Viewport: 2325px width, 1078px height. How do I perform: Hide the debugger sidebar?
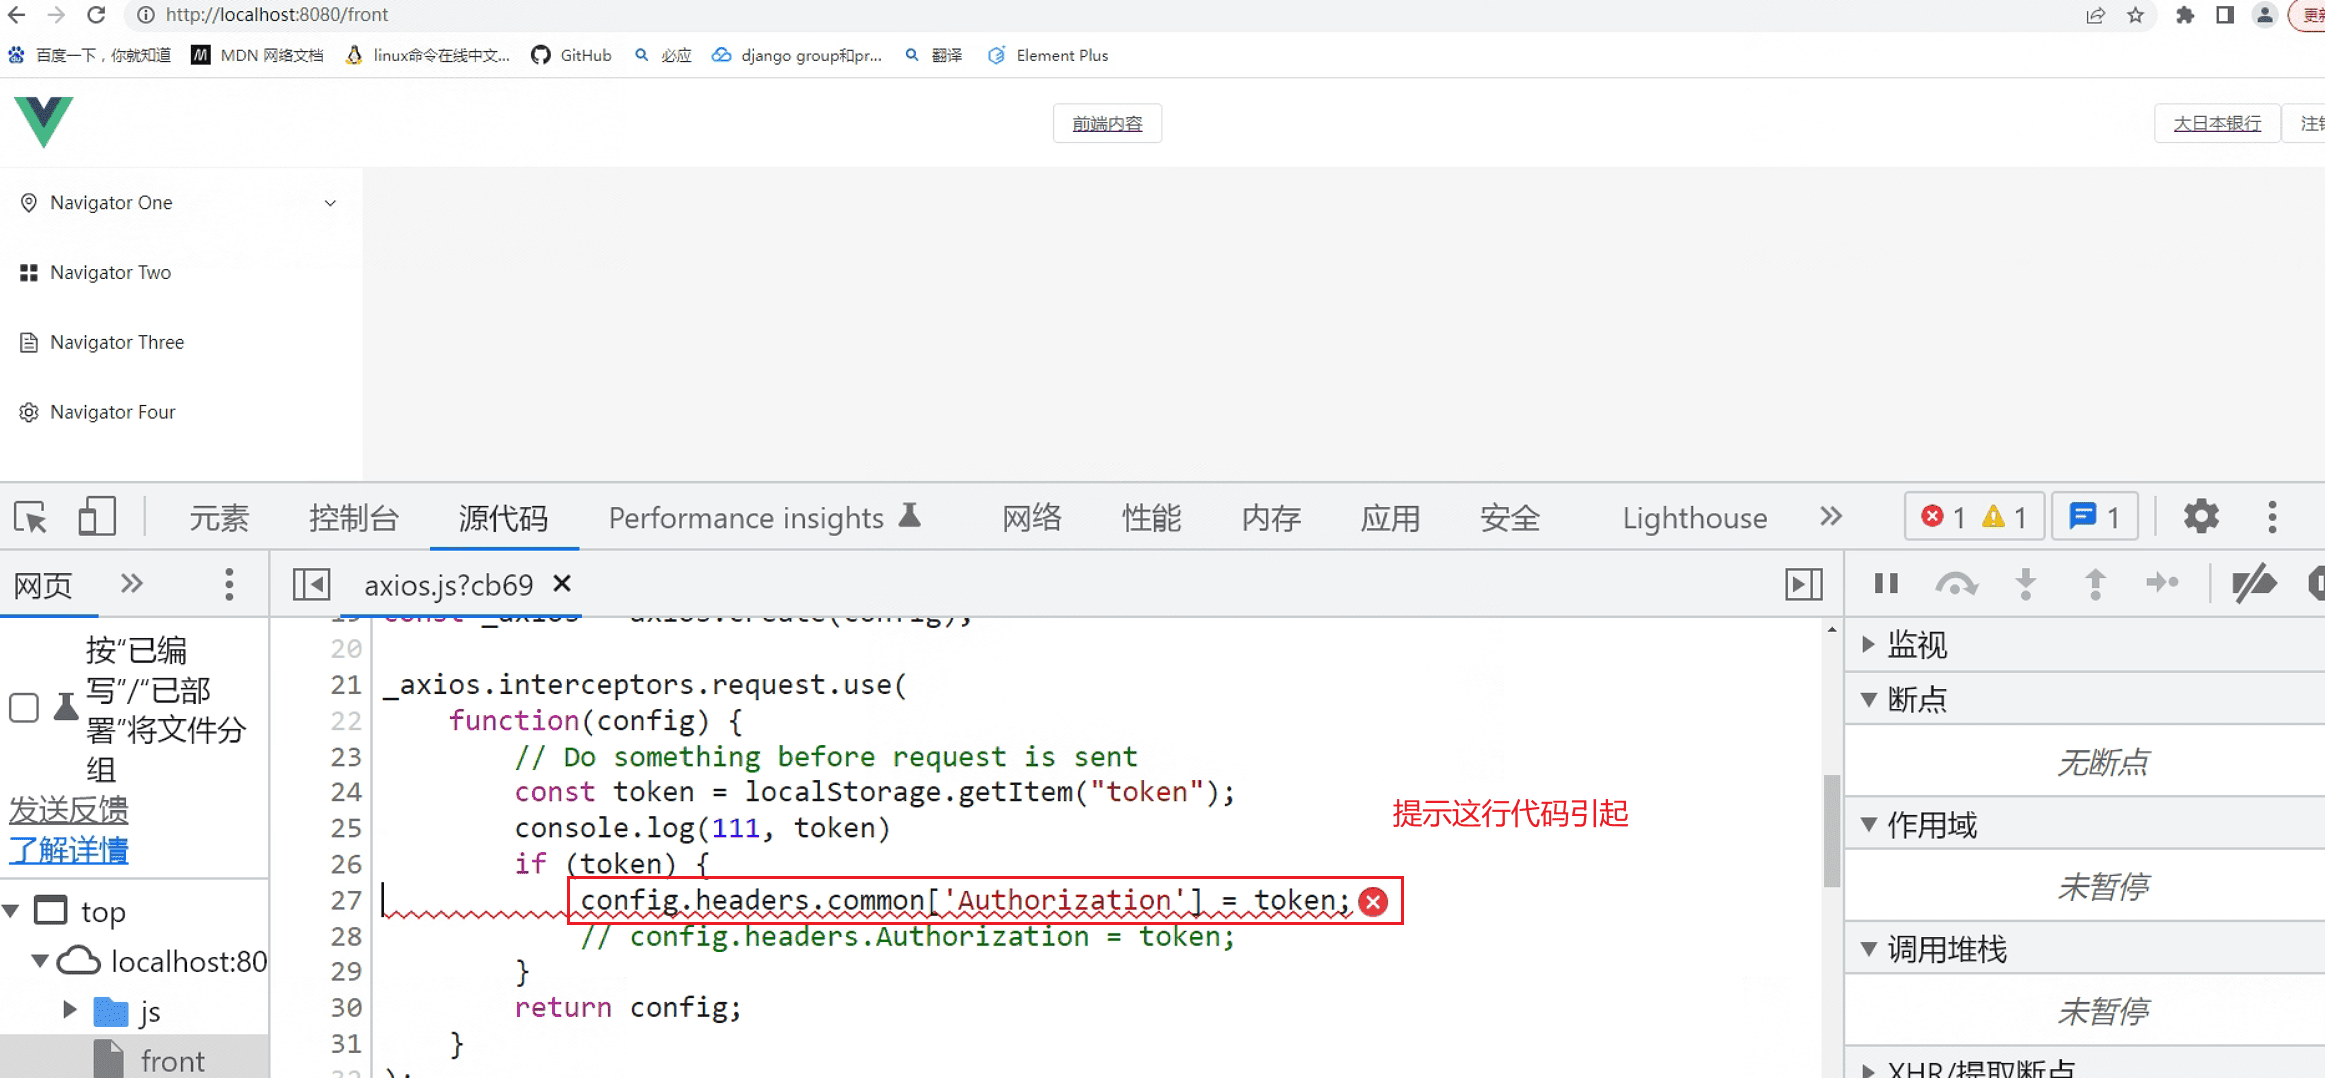1803,584
